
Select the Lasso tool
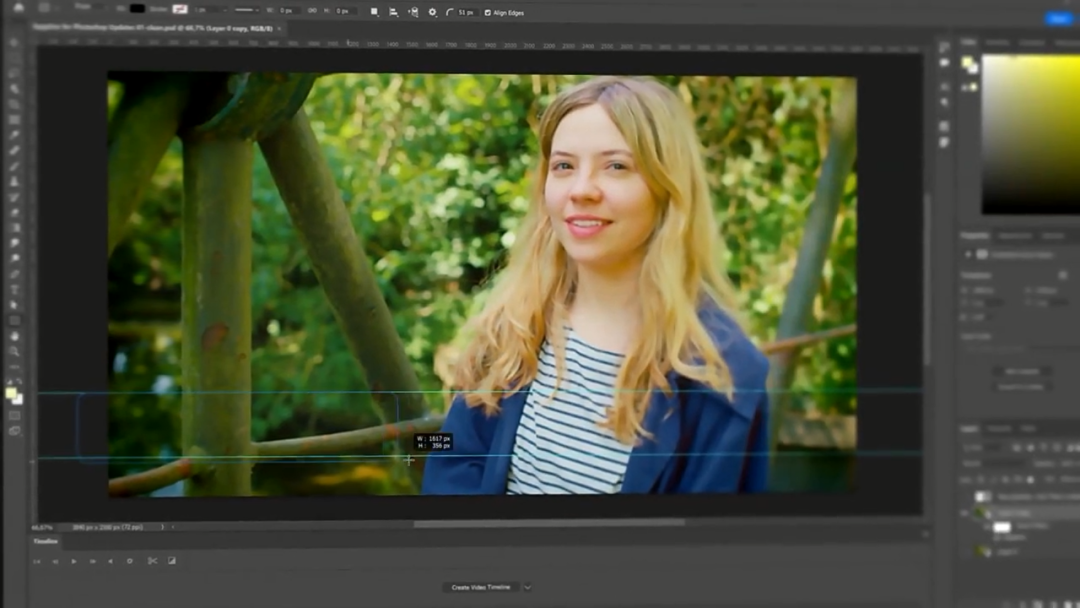click(x=14, y=74)
